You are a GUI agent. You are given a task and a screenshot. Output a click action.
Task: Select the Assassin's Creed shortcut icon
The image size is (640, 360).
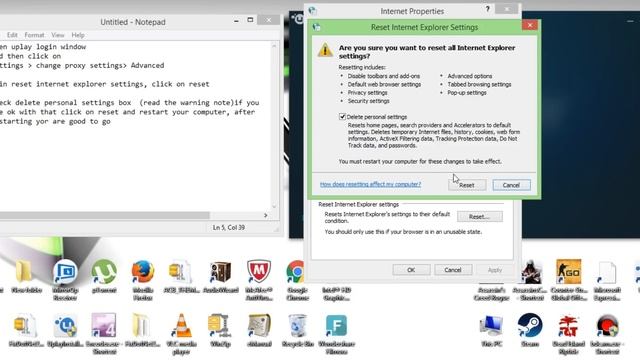point(530,280)
